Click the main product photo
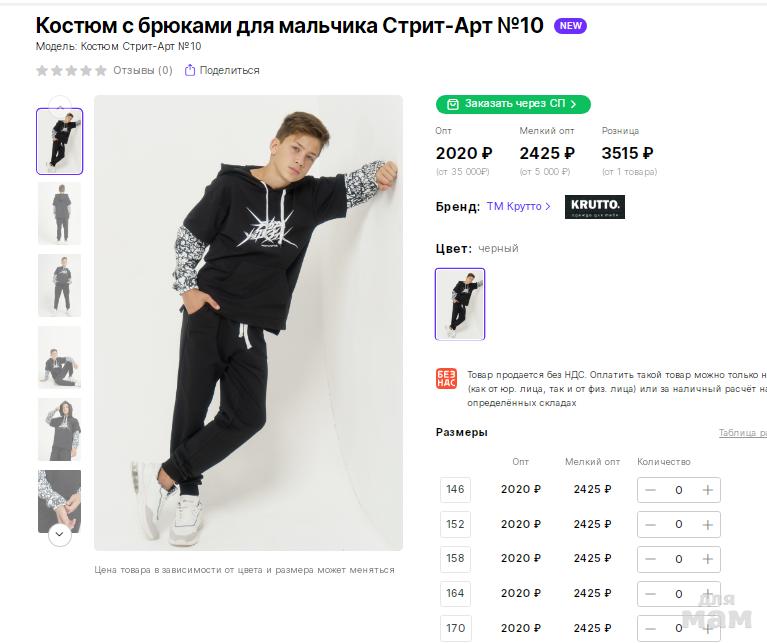The height and width of the screenshot is (643, 767). point(248,322)
